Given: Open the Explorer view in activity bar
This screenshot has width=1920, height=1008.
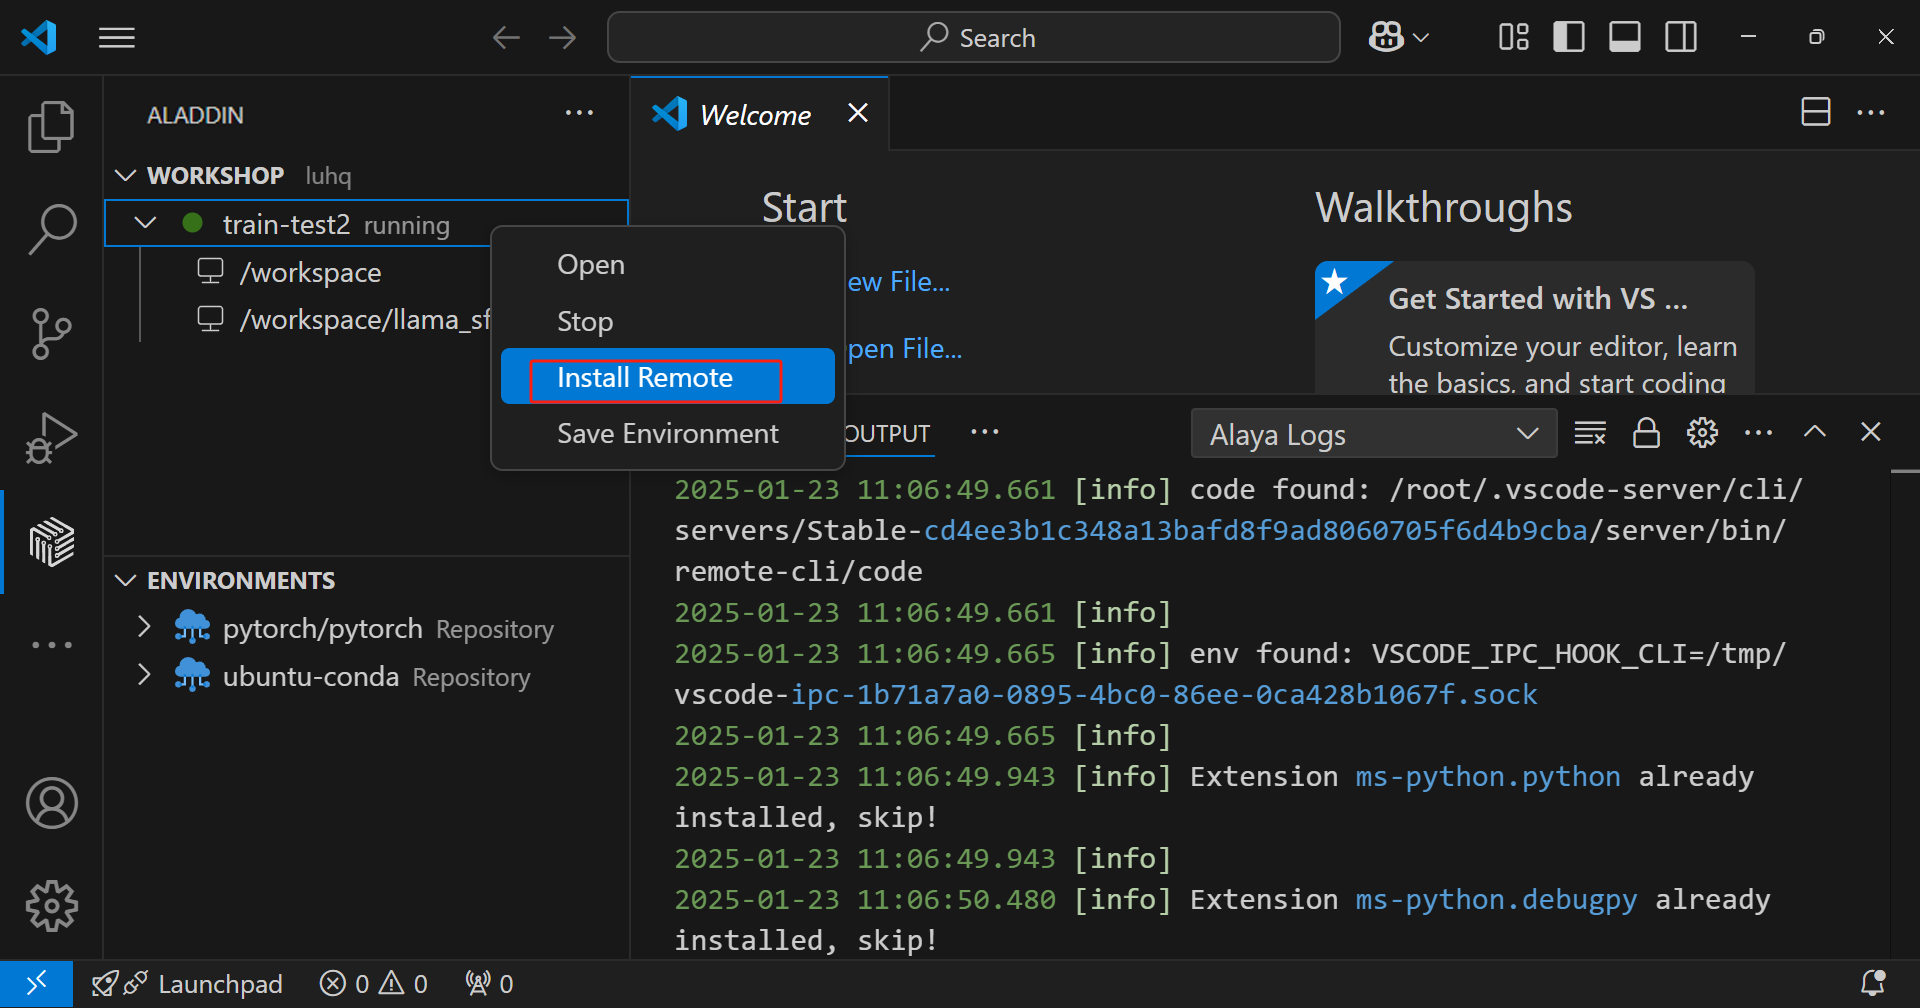Looking at the screenshot, I should tap(51, 127).
